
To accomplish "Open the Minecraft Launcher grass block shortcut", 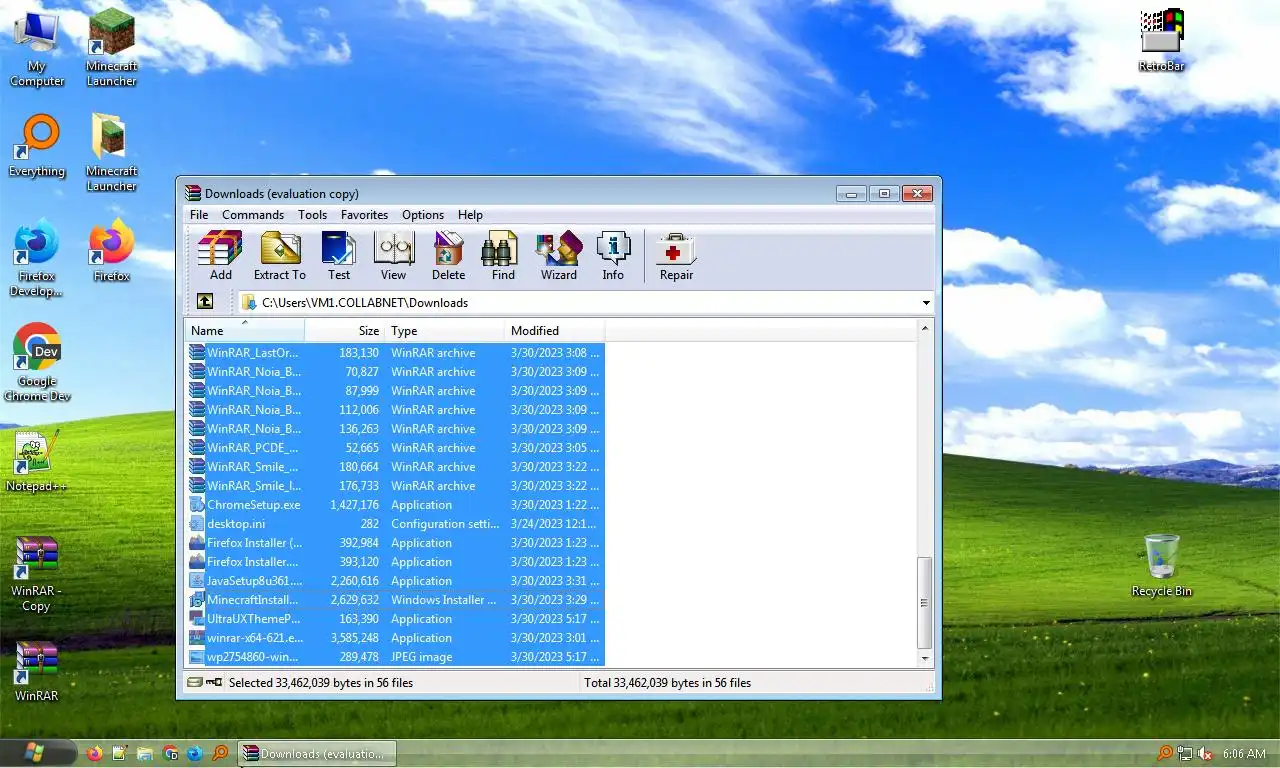I will pyautogui.click(x=112, y=48).
